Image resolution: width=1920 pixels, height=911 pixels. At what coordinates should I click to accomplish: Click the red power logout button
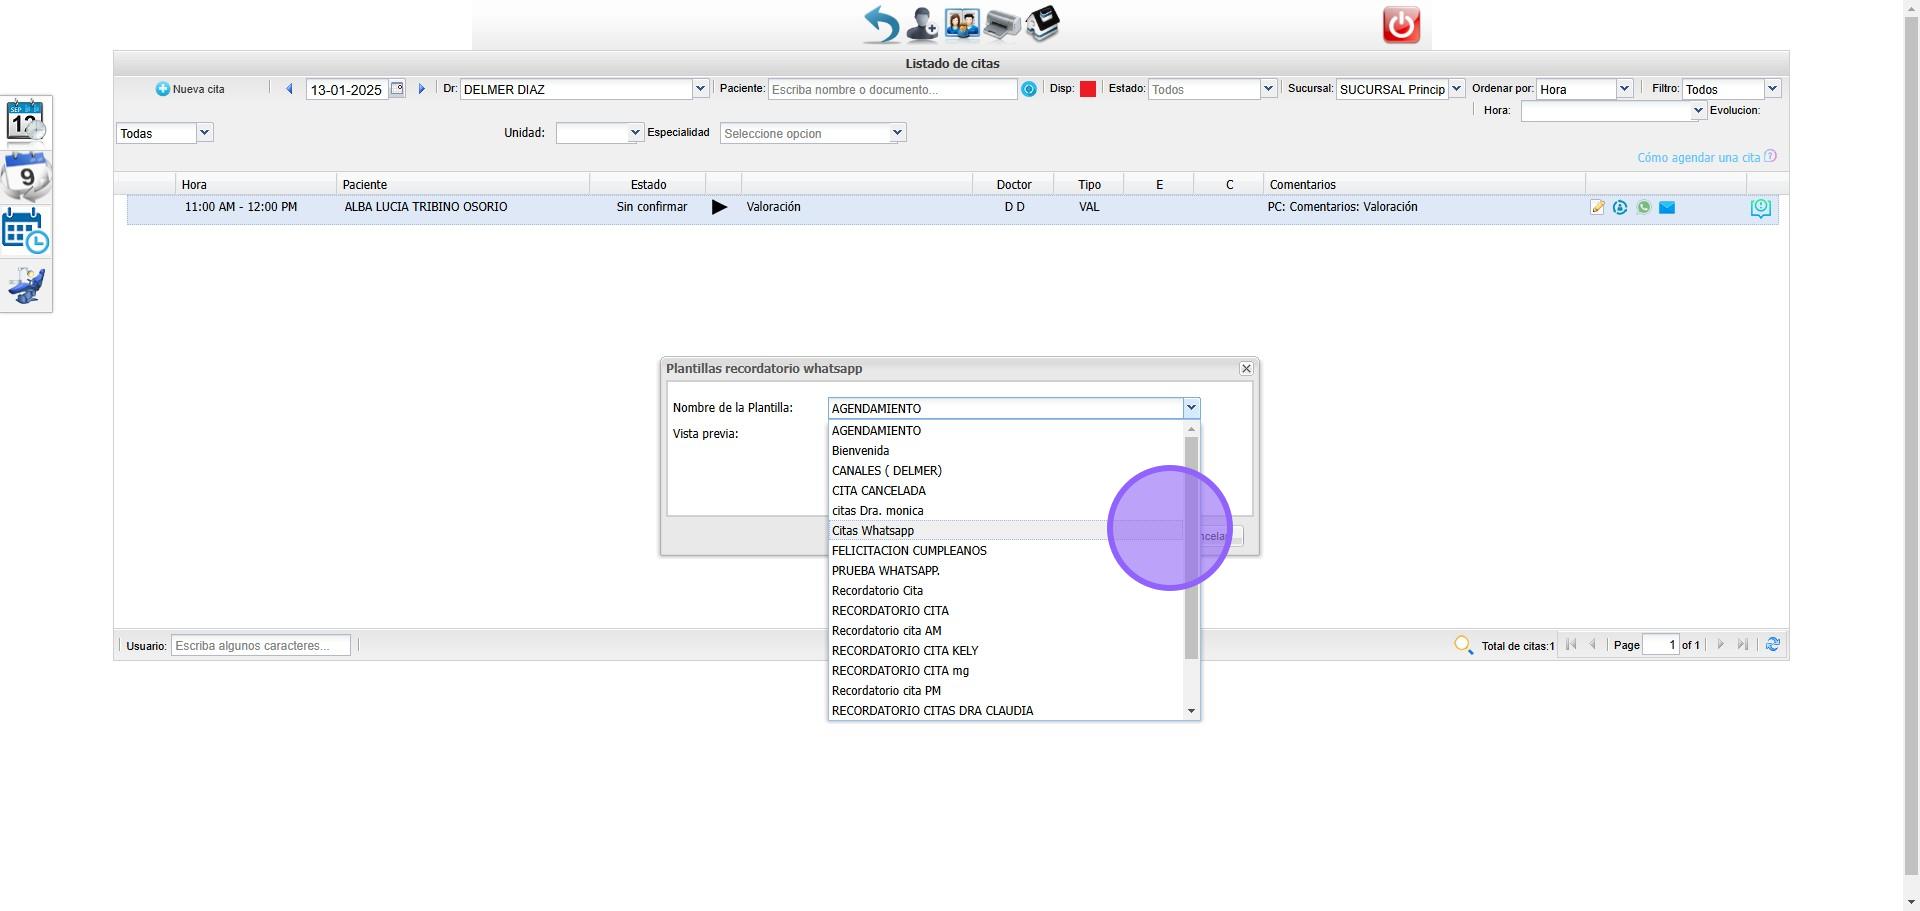click(1400, 25)
